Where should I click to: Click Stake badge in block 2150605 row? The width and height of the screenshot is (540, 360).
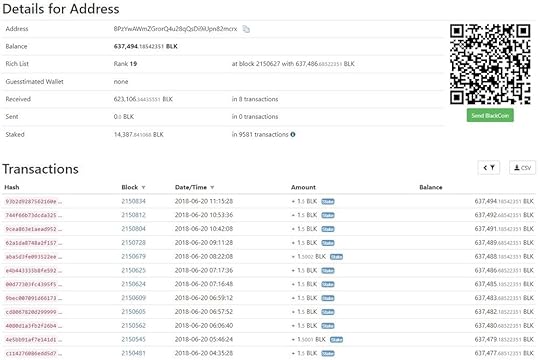pyautogui.click(x=328, y=312)
